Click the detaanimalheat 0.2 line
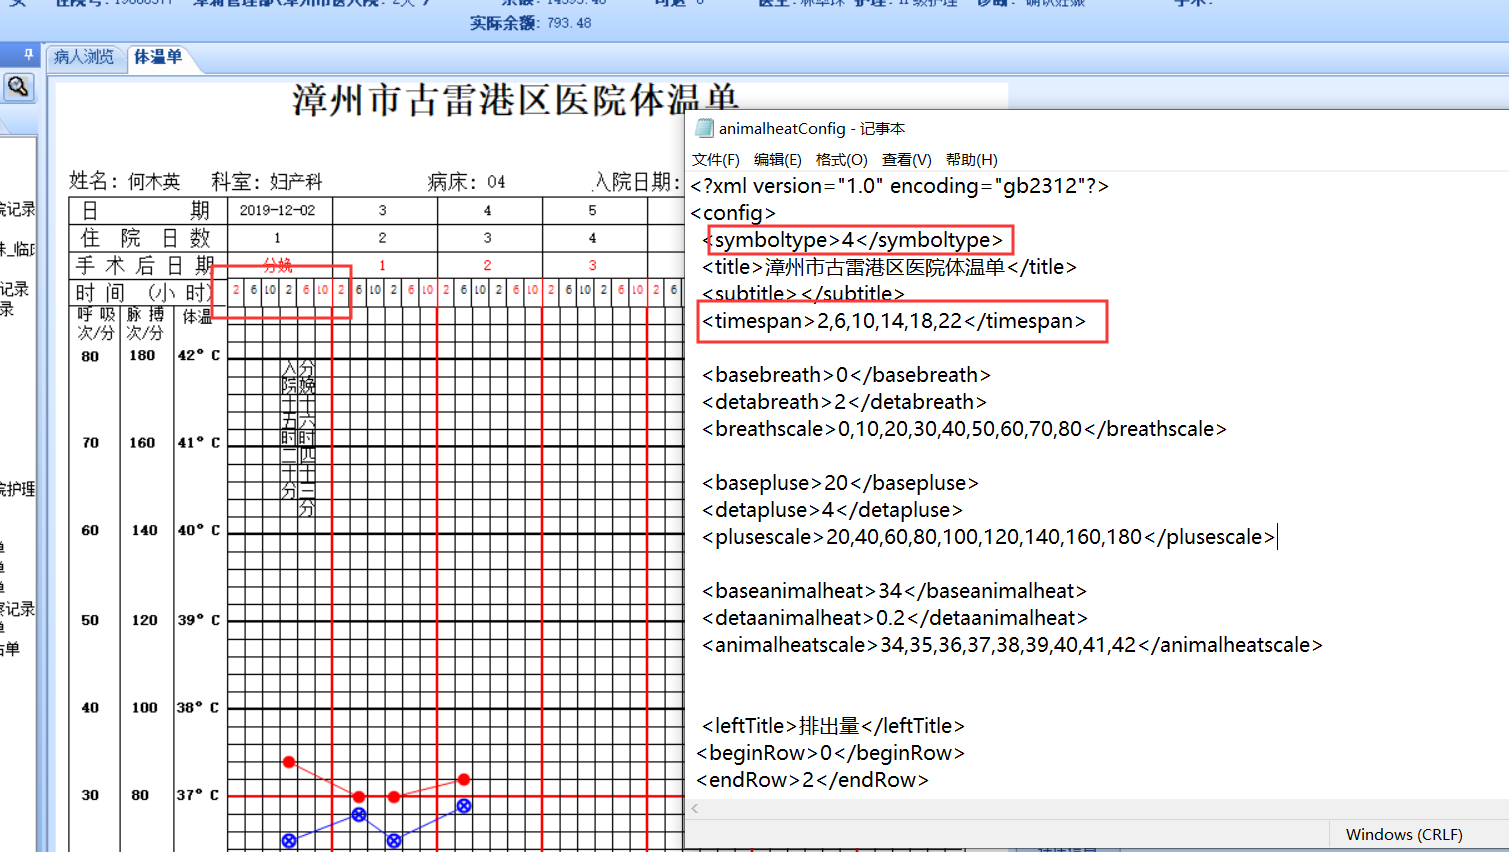This screenshot has width=1509, height=852. 895,618
